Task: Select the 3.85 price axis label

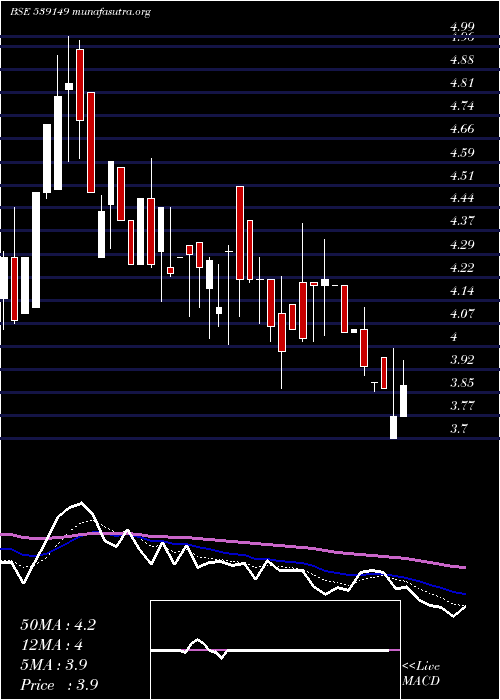Action: 462,383
